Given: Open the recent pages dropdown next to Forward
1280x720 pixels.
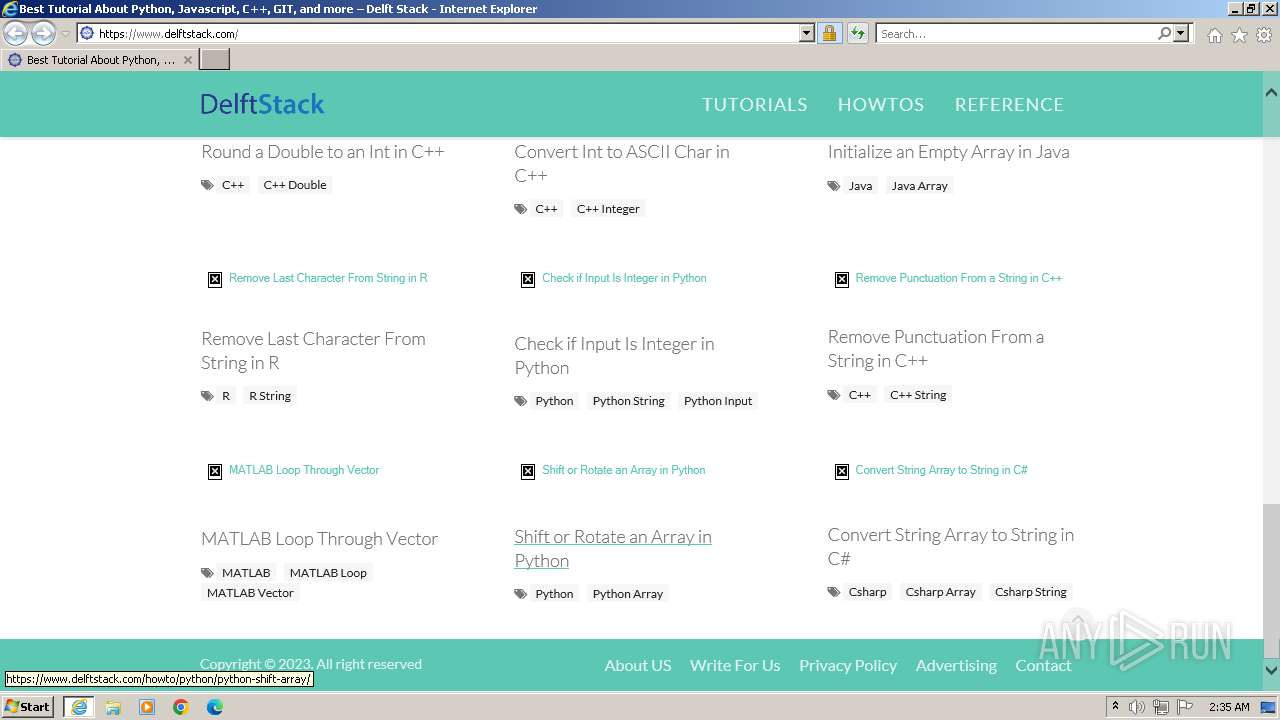Looking at the screenshot, I should pyautogui.click(x=65, y=34).
